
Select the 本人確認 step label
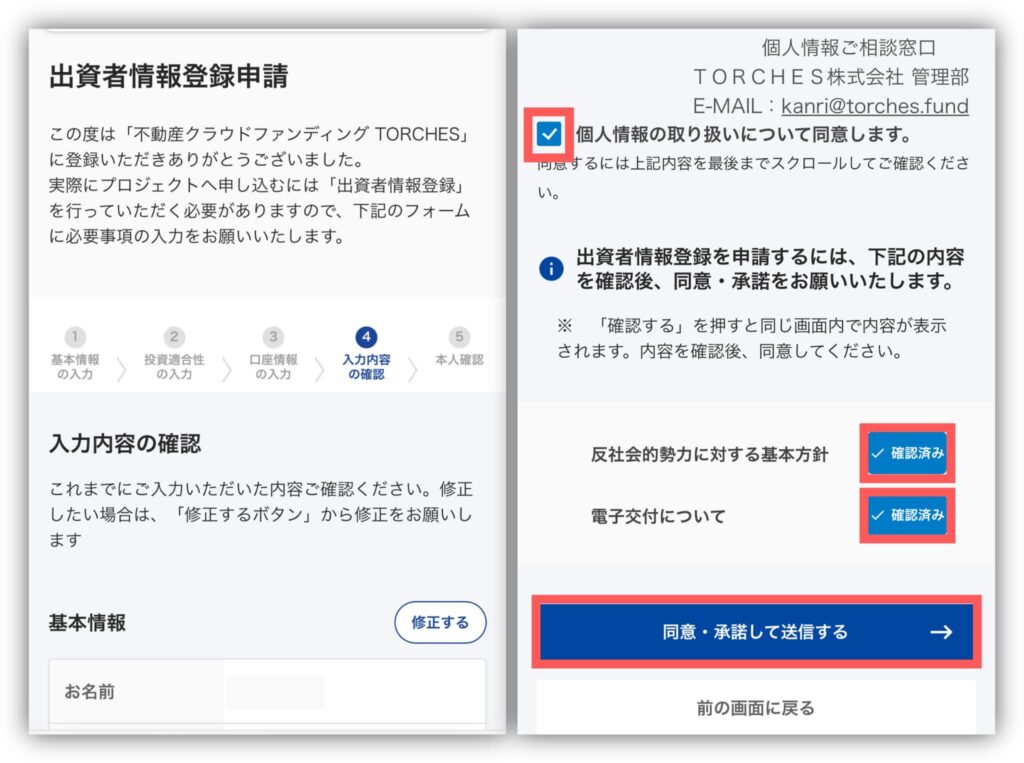click(x=459, y=359)
